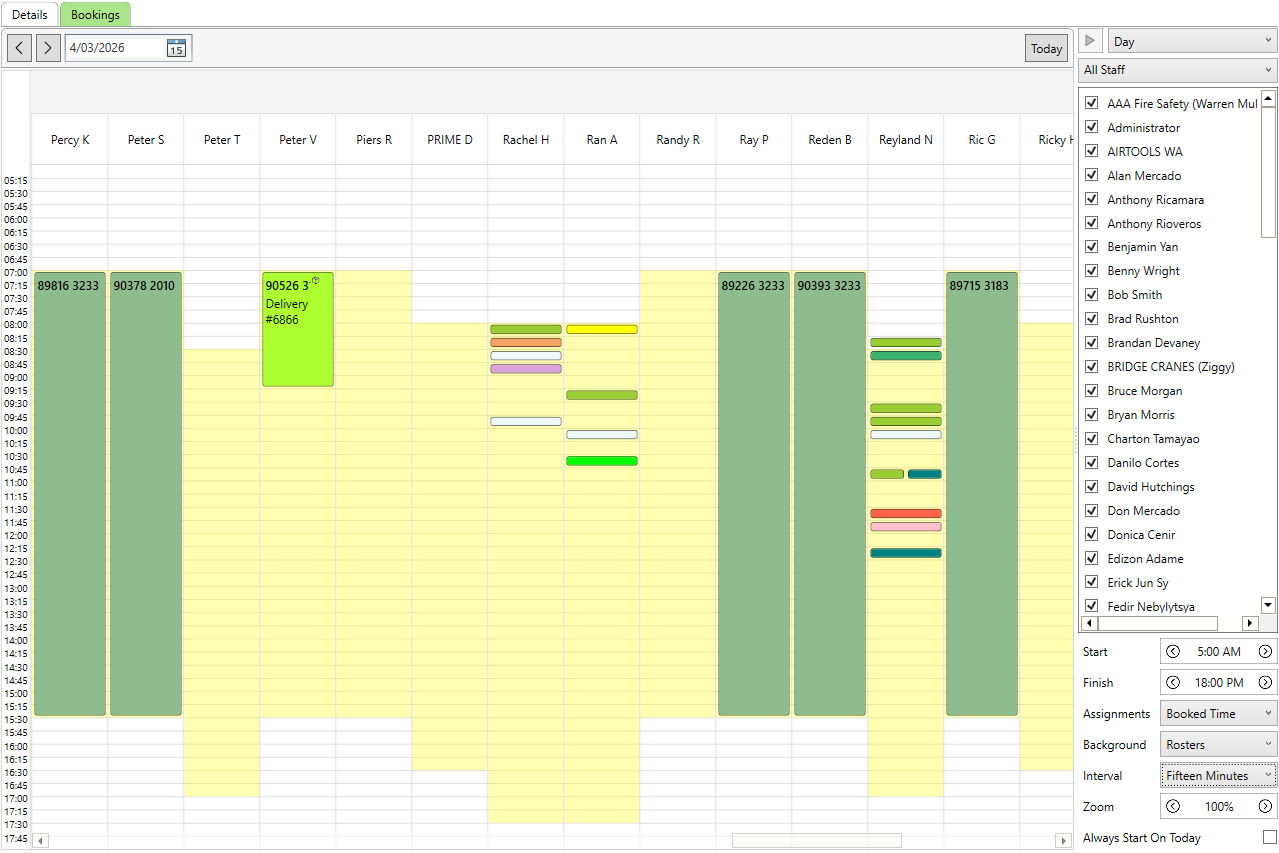1279x853 pixels.
Task: Open Peter V's Delivery #6866 booking
Action: [298, 330]
